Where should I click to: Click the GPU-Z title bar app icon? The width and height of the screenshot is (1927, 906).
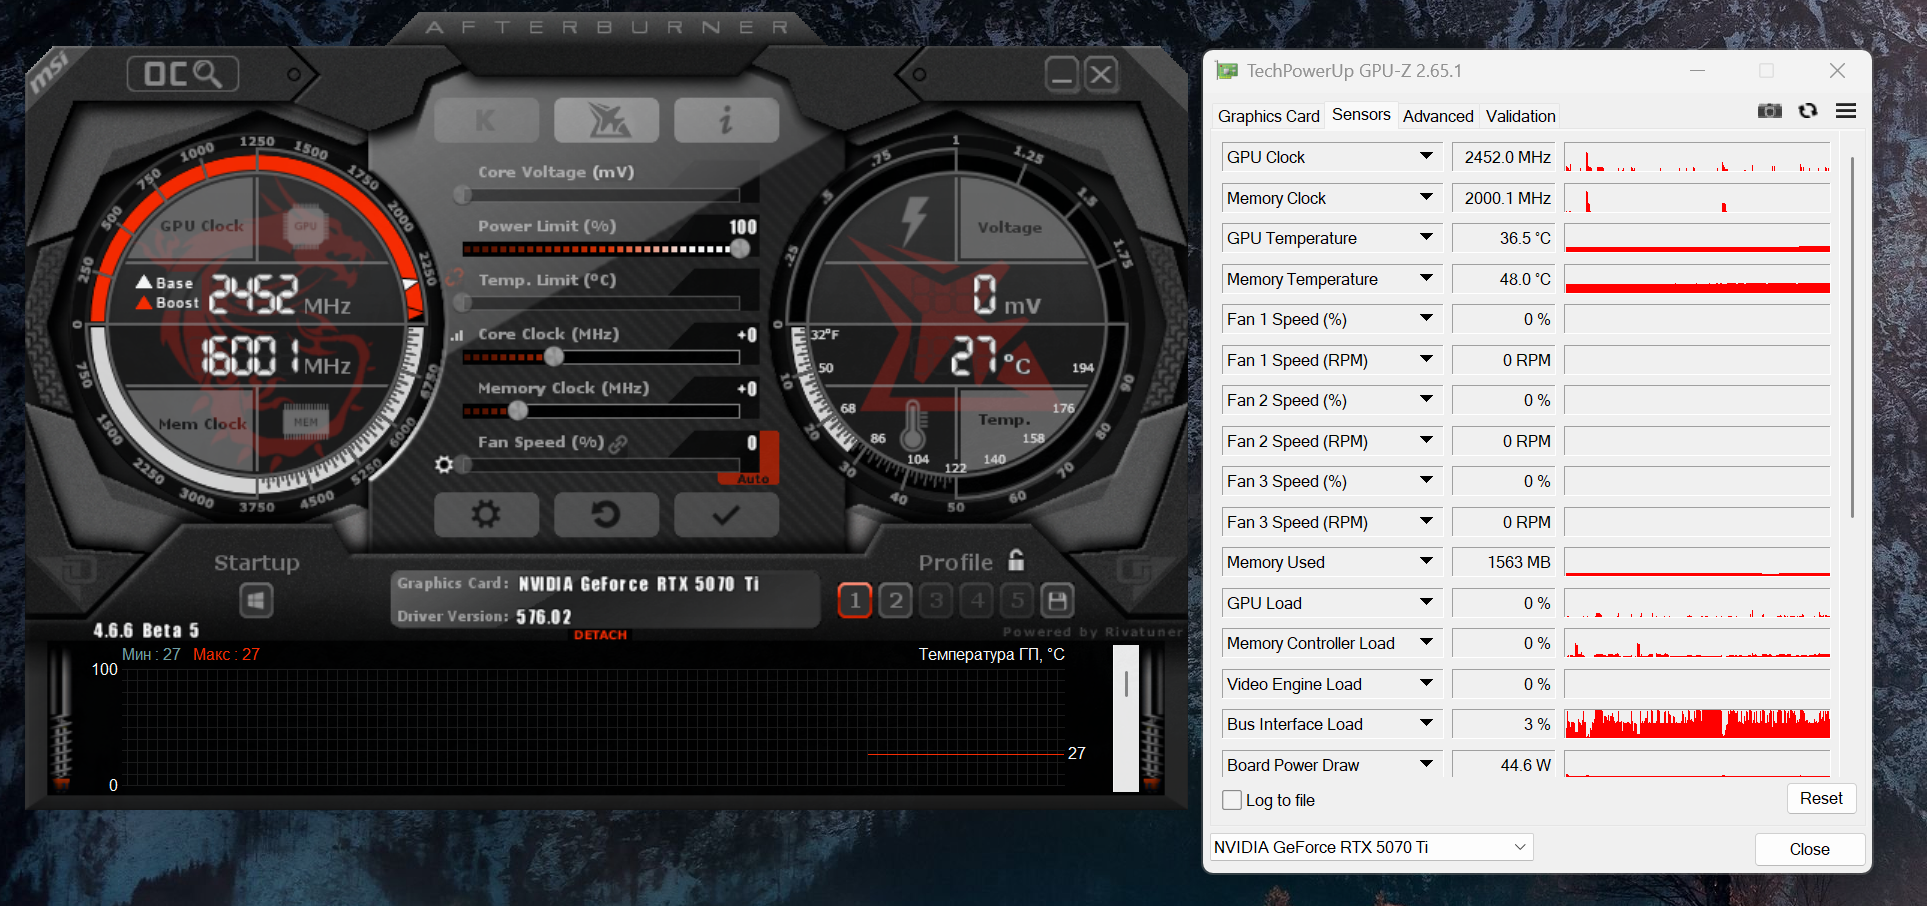(1226, 71)
